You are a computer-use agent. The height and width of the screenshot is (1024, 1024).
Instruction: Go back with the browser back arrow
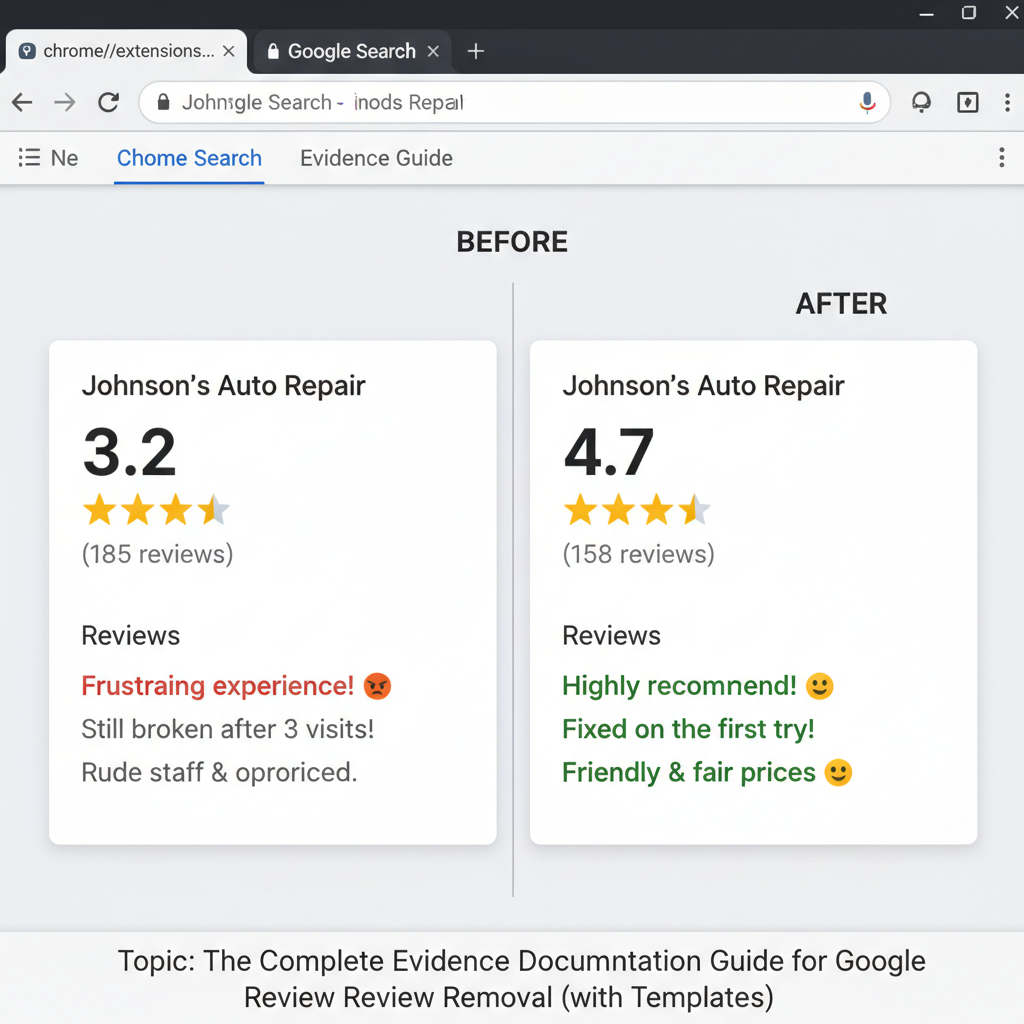(22, 103)
